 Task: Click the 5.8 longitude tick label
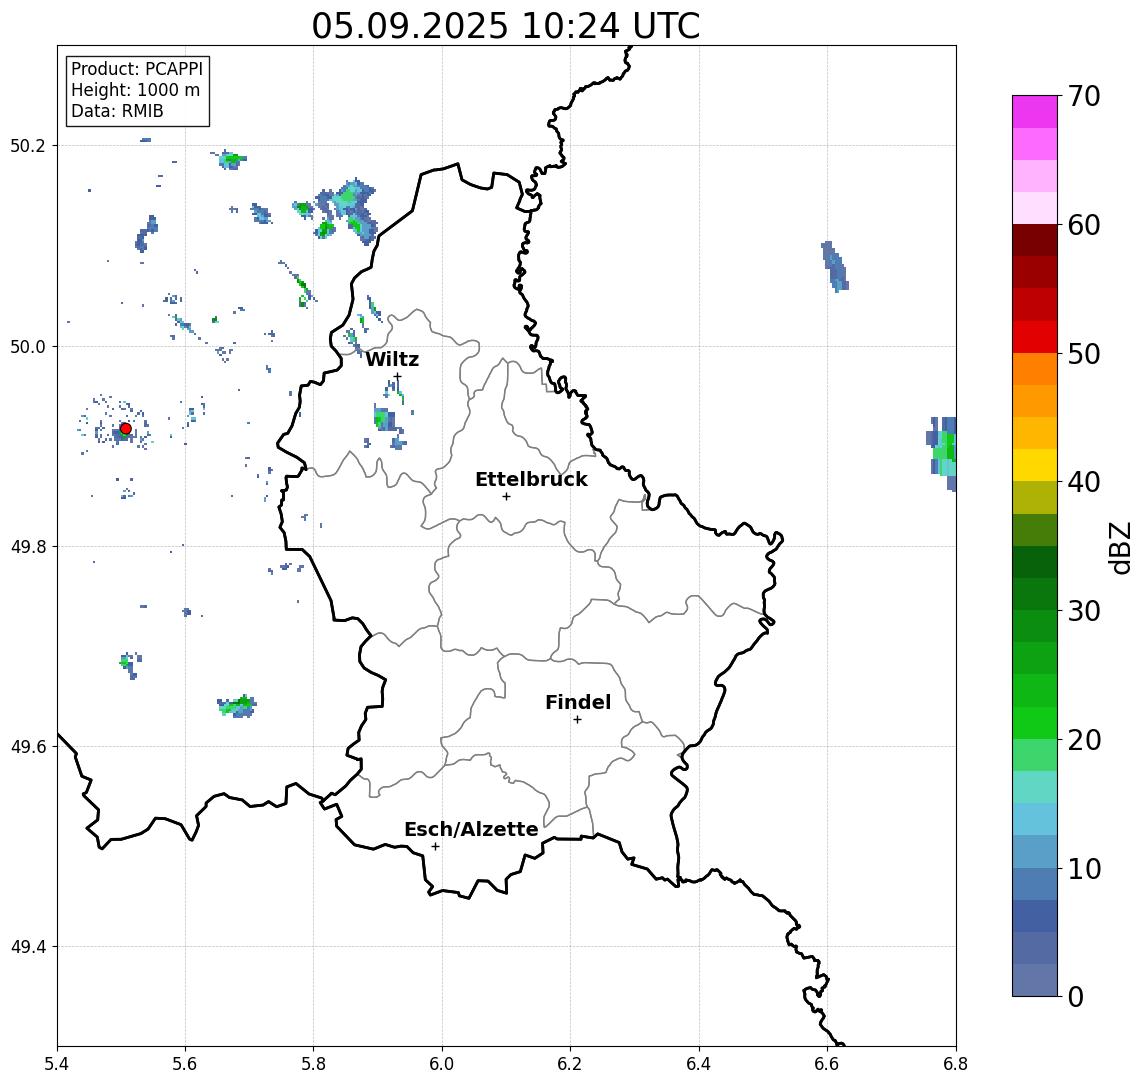pyautogui.click(x=313, y=1064)
